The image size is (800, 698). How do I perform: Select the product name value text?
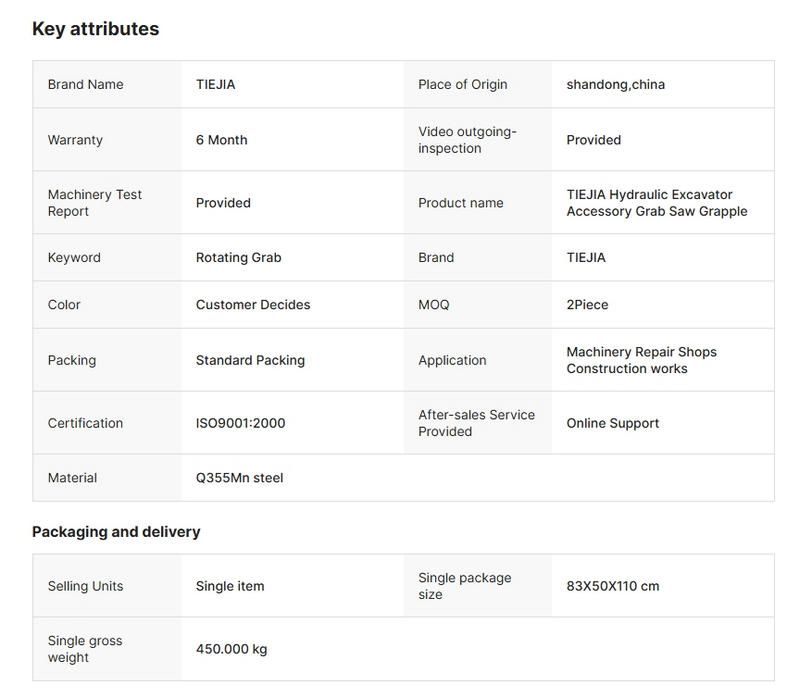(x=656, y=203)
